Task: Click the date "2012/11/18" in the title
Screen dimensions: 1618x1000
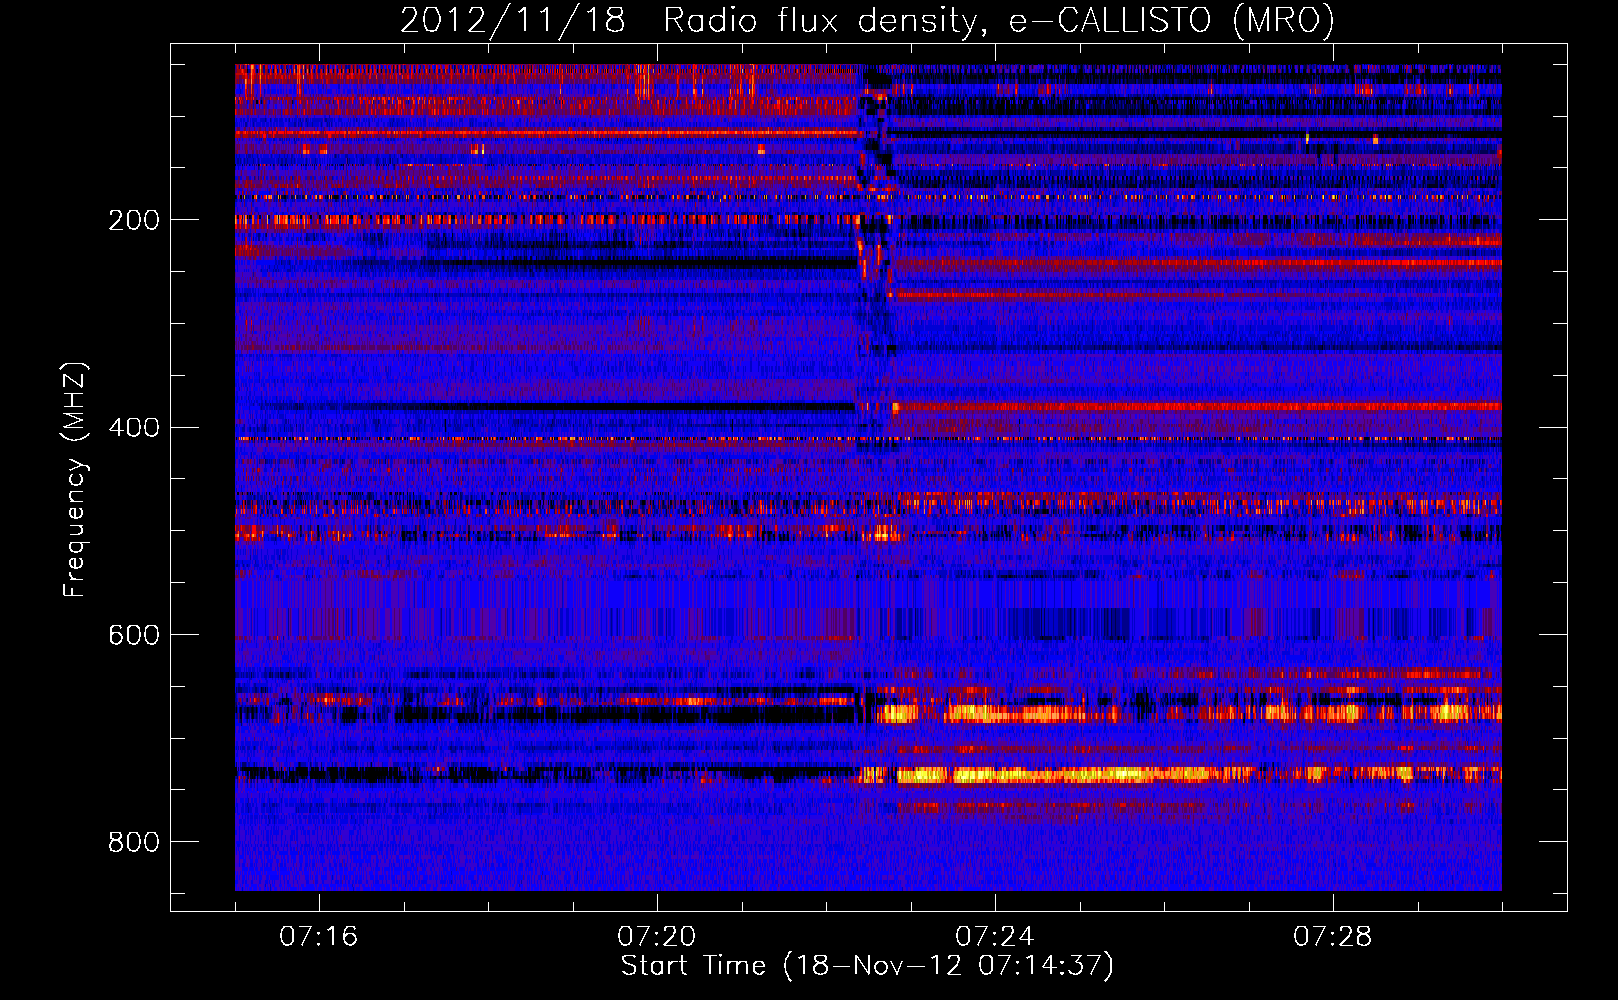Action: click(513, 20)
